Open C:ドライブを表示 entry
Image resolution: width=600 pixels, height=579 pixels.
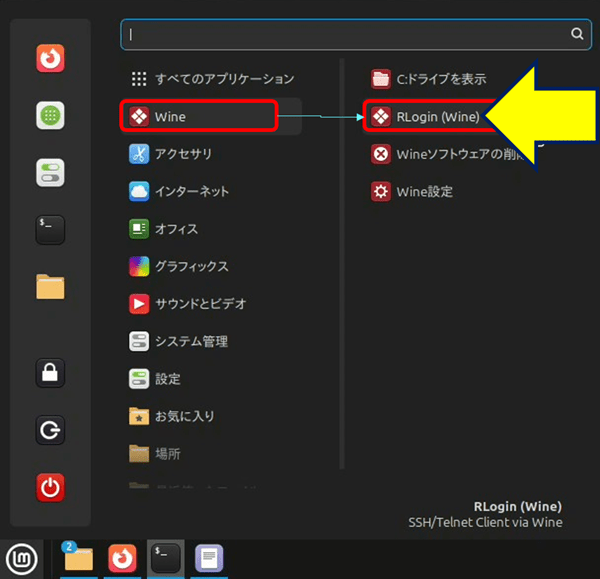[x=429, y=79]
